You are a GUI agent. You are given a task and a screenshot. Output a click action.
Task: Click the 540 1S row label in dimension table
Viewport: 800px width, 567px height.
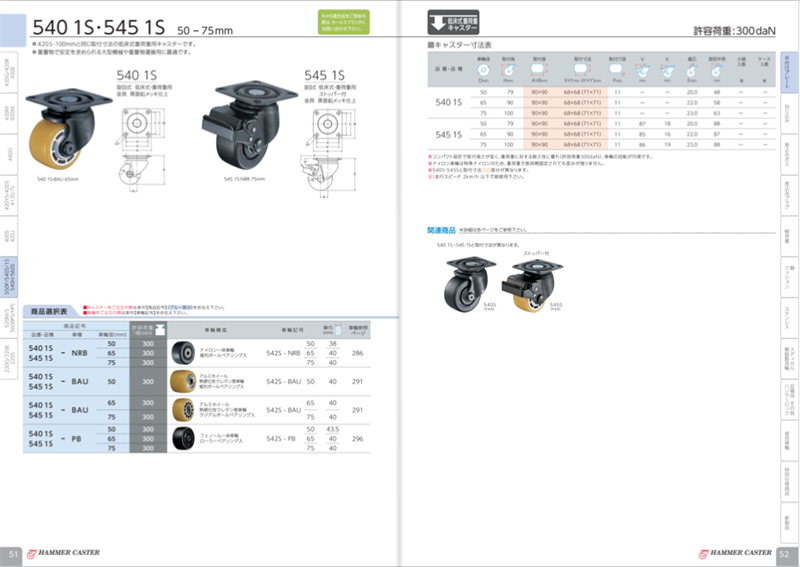[x=448, y=102]
